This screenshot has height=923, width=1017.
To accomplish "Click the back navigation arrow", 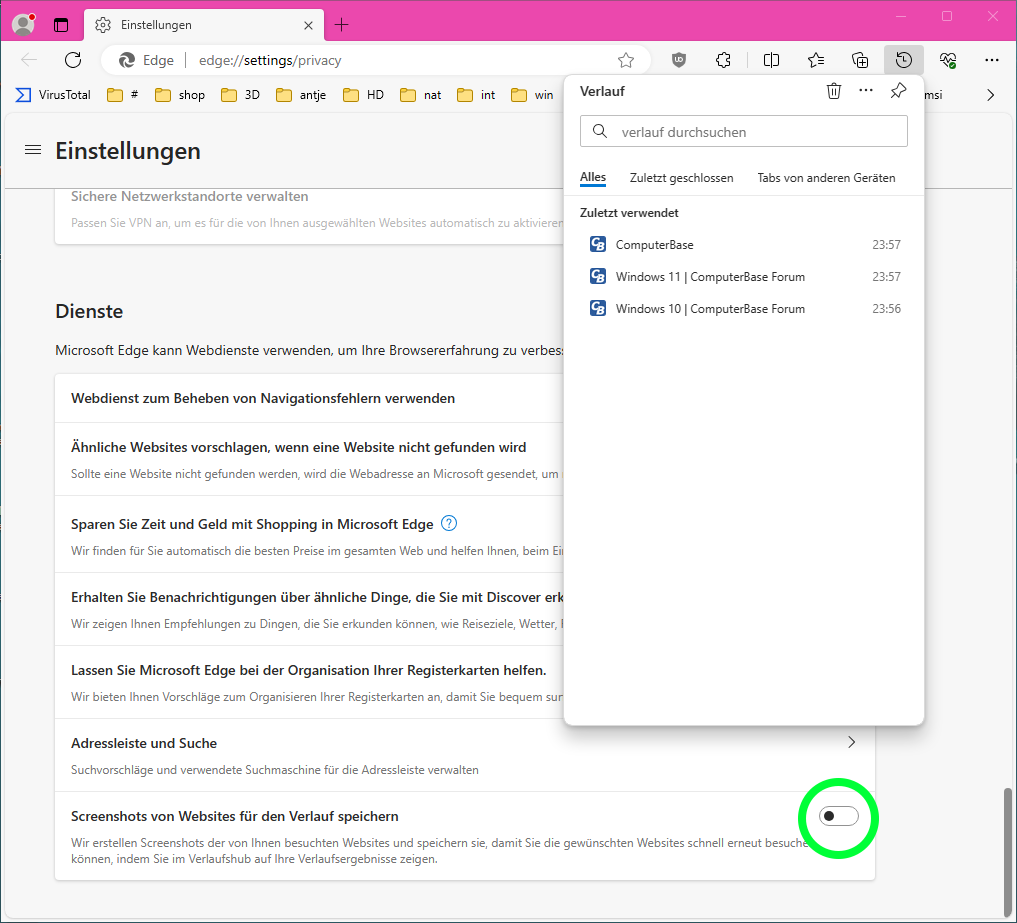I will [29, 60].
